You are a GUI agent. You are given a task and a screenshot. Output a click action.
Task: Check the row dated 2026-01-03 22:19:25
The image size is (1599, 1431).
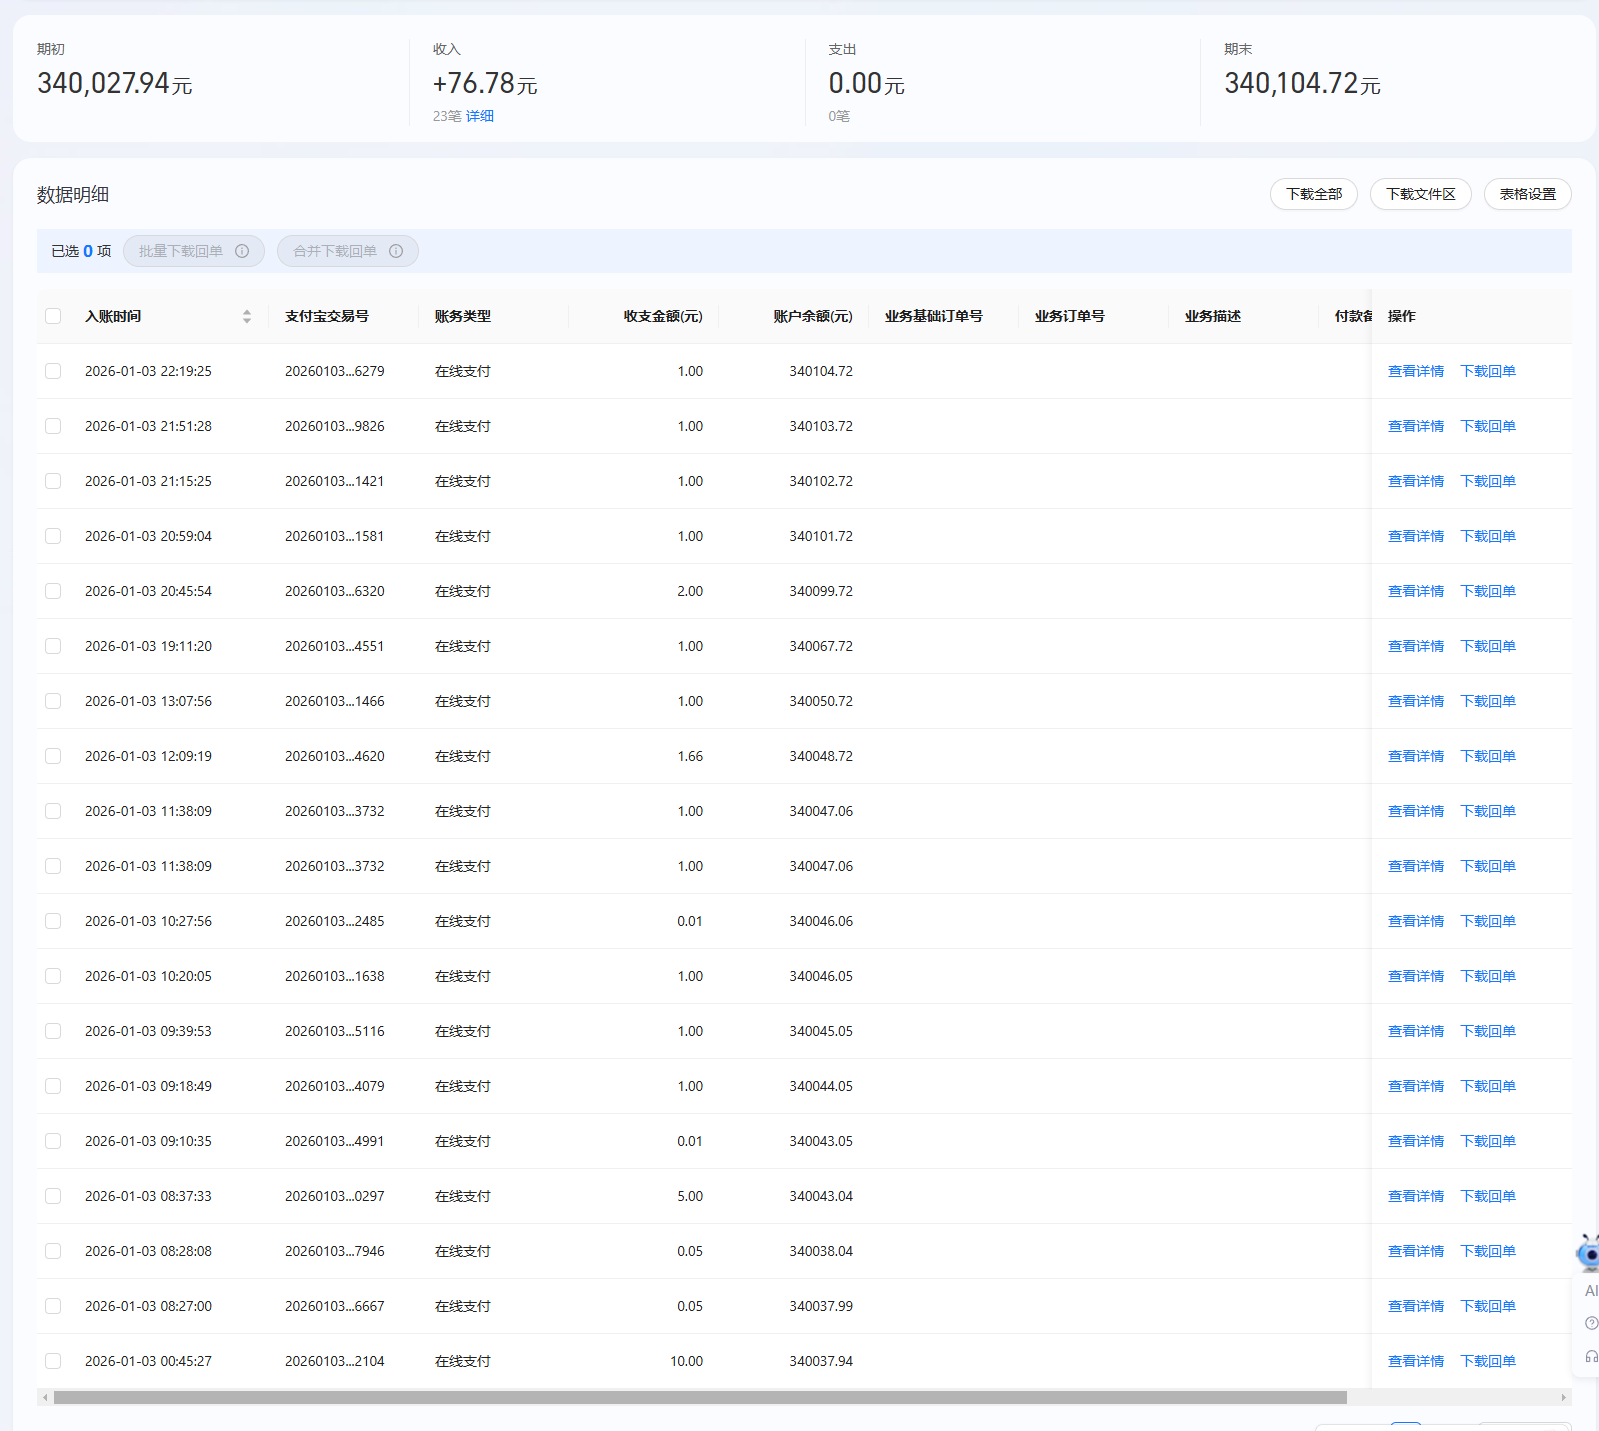[x=53, y=371]
